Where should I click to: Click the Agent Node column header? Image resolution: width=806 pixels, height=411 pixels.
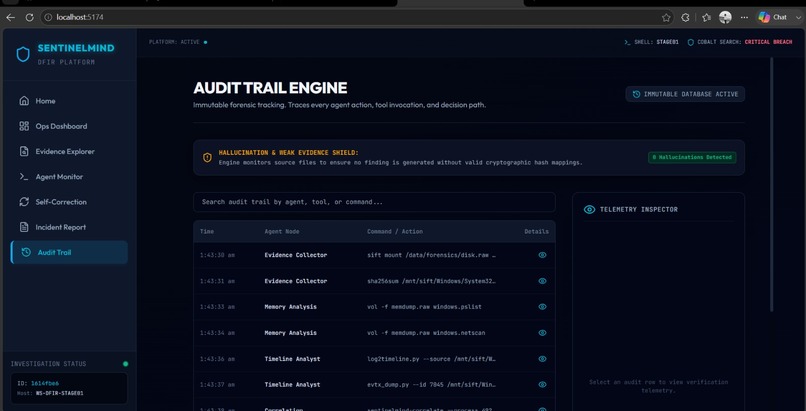click(x=282, y=232)
